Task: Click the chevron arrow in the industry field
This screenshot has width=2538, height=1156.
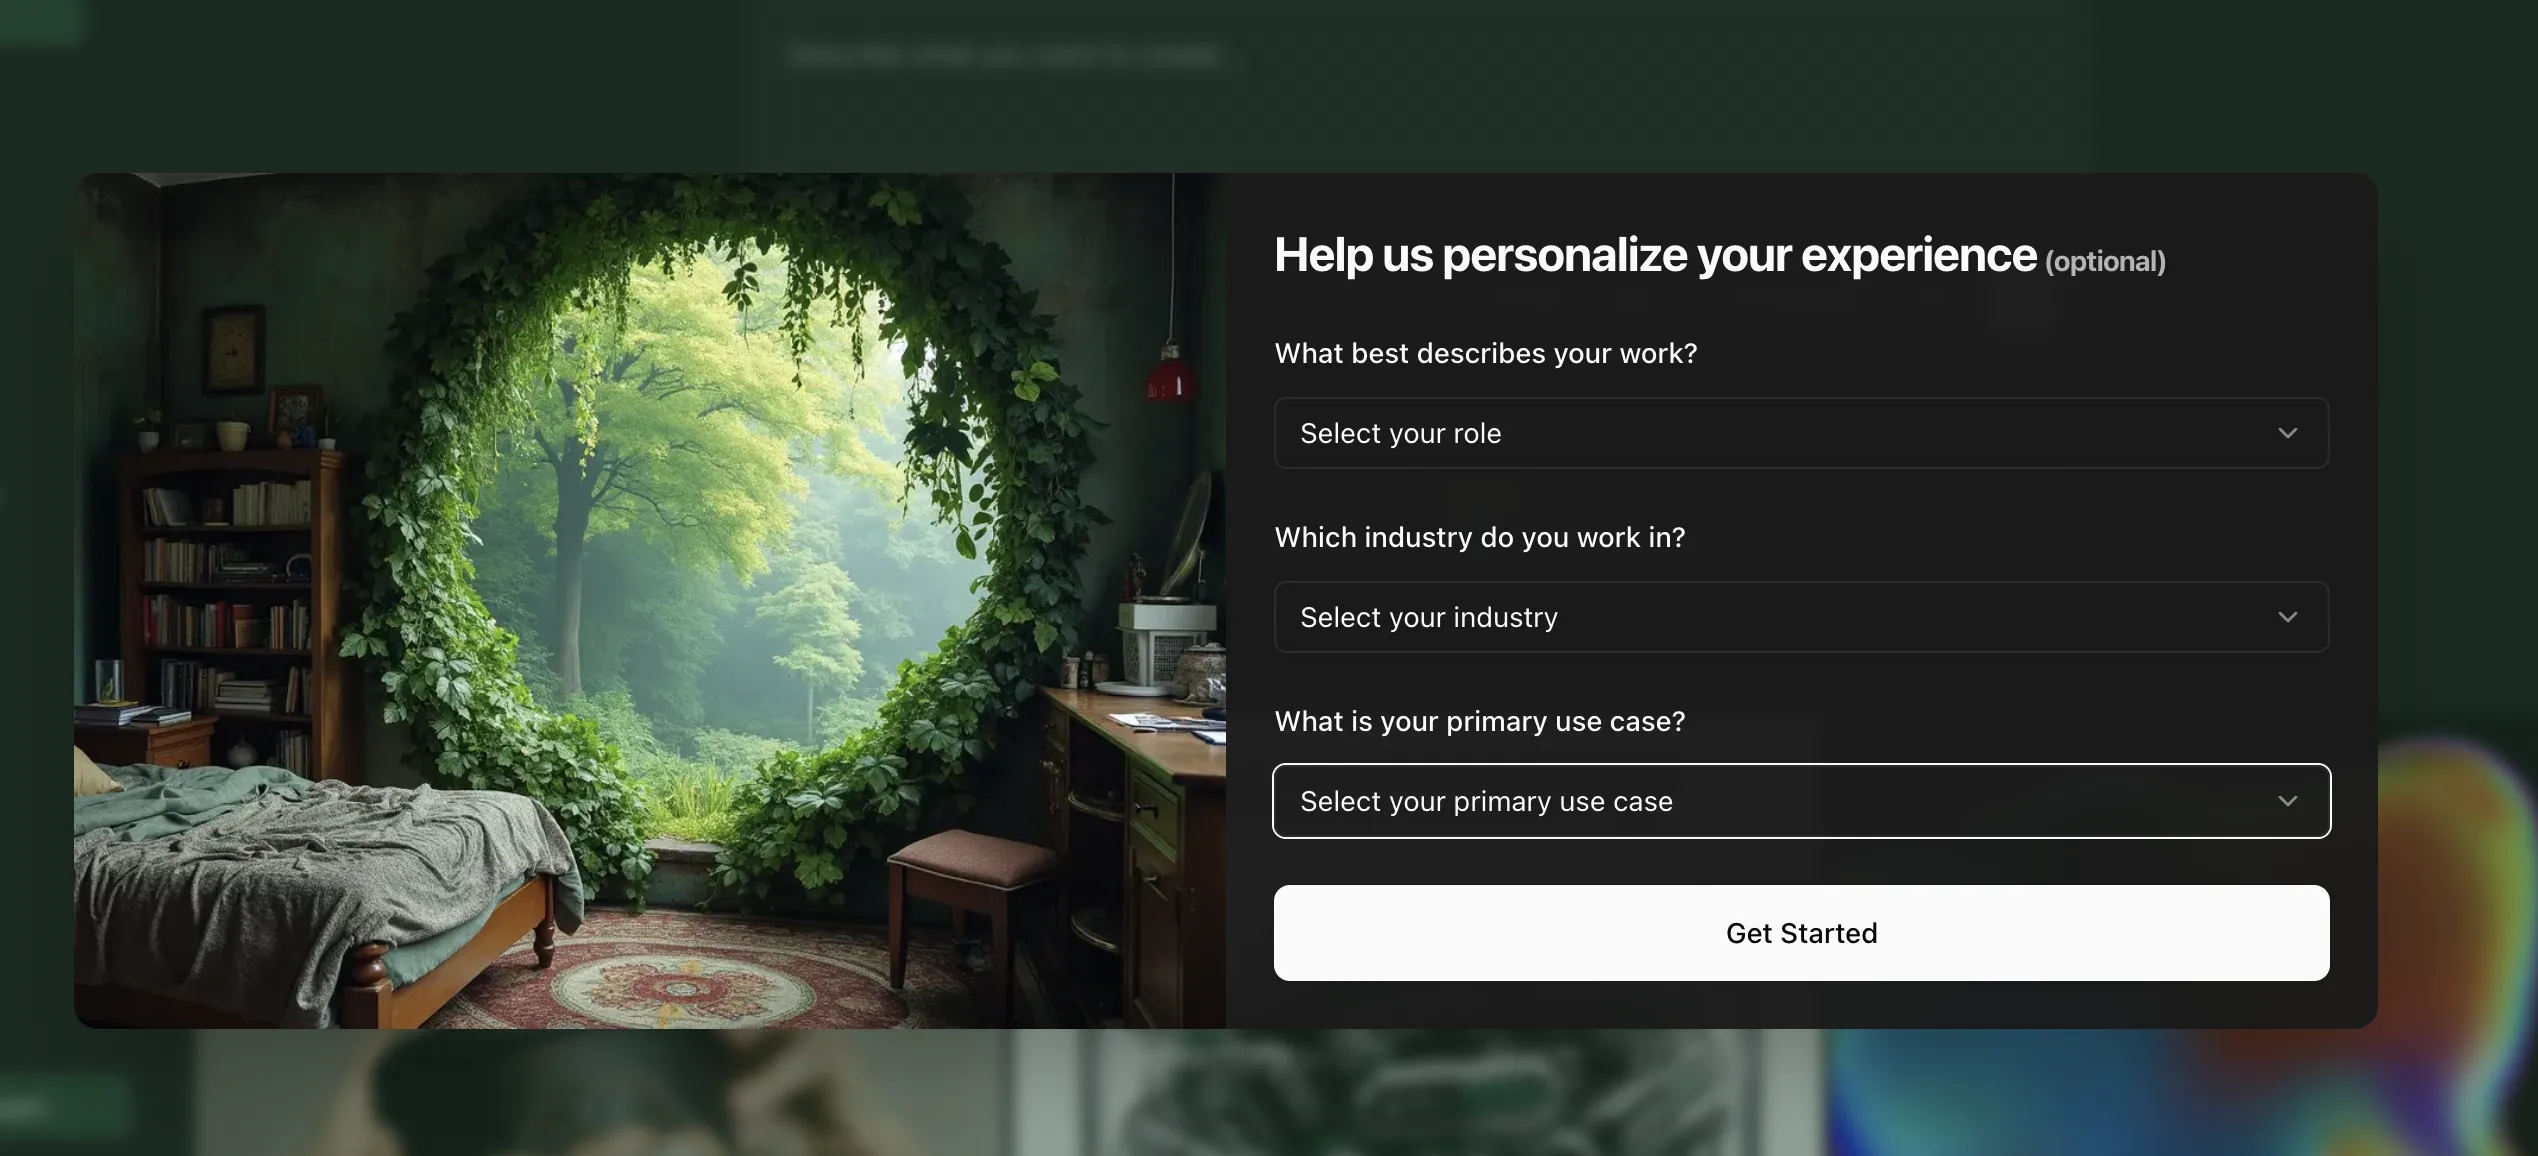Action: 2287,617
